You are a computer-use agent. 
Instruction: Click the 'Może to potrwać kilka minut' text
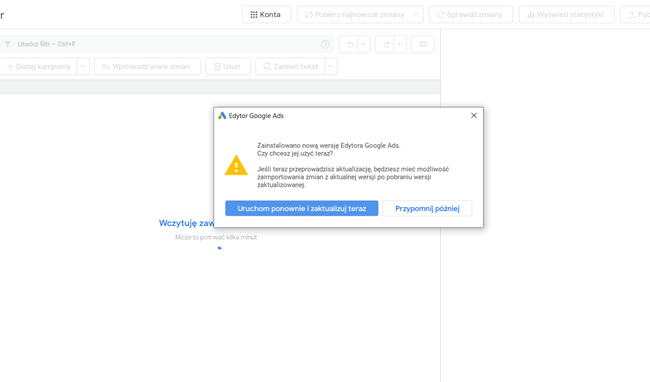[216, 237]
